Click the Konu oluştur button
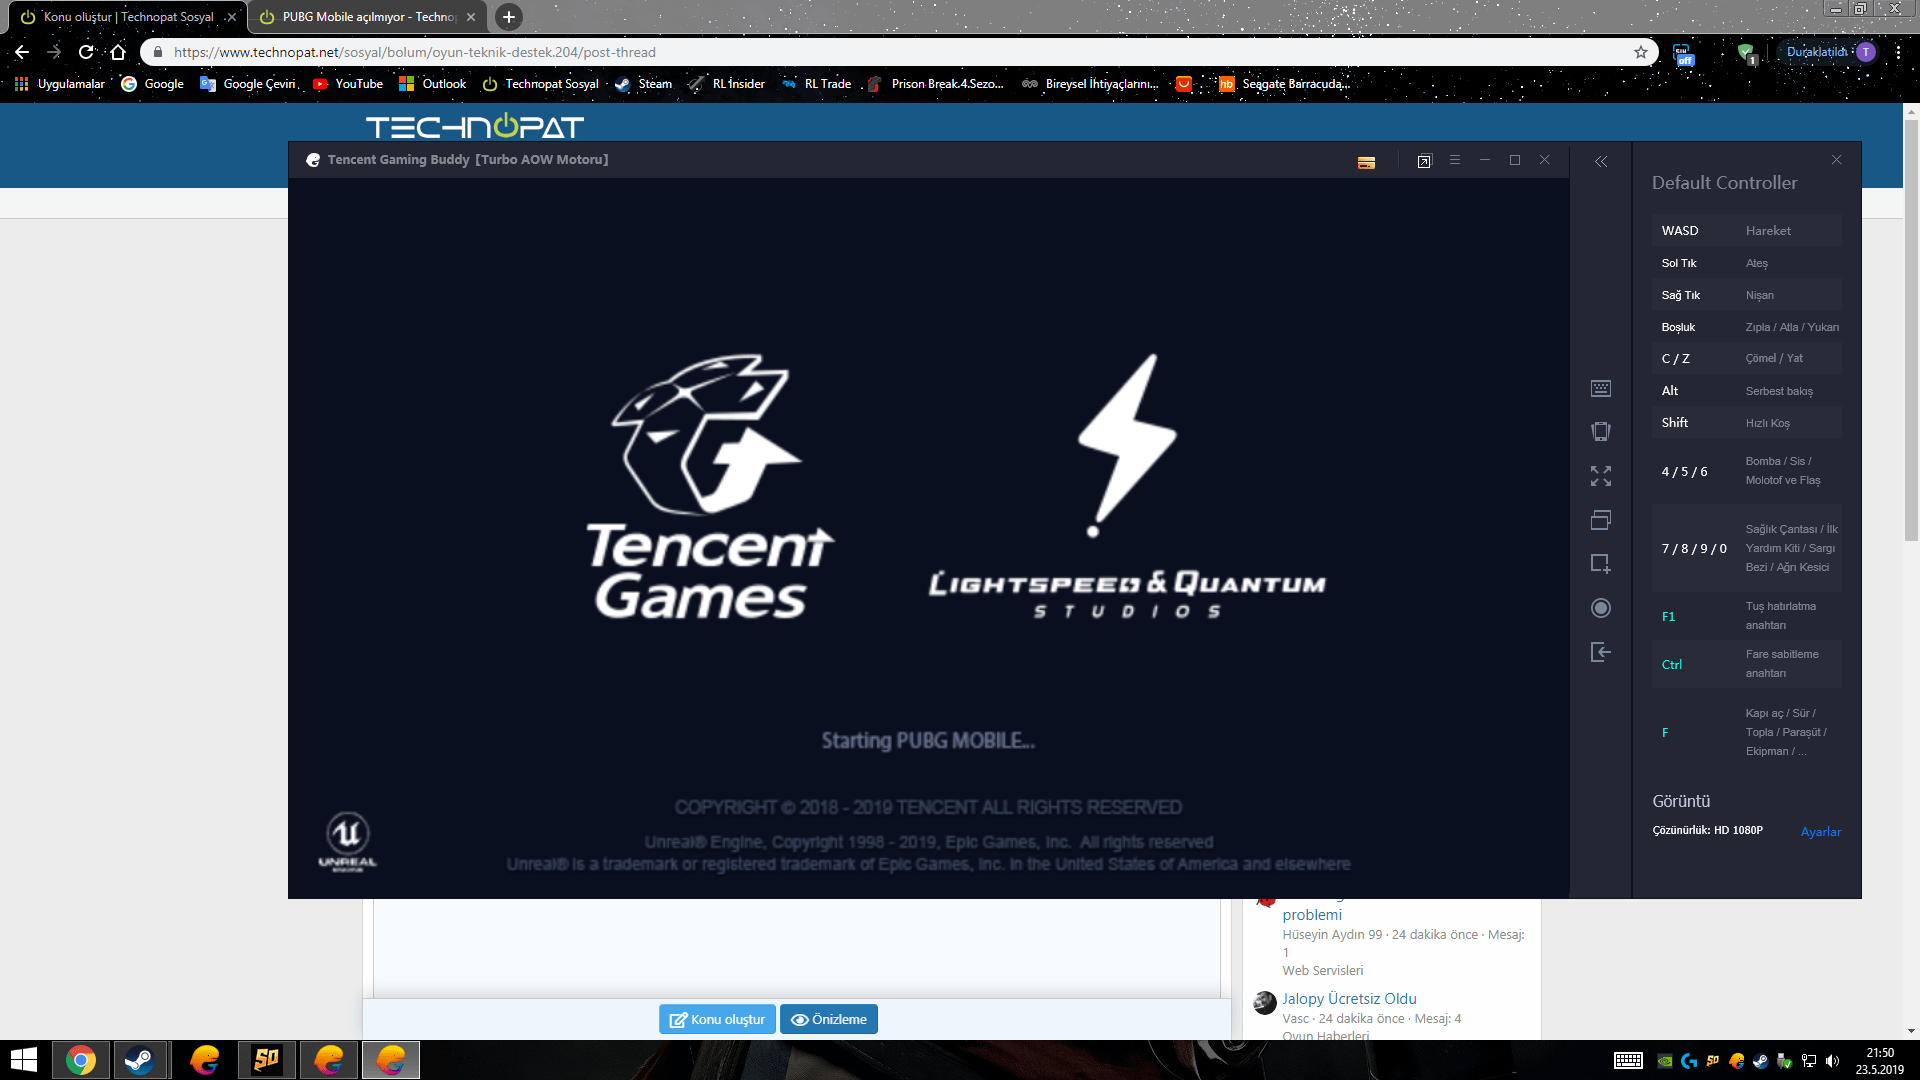 pos(717,1019)
